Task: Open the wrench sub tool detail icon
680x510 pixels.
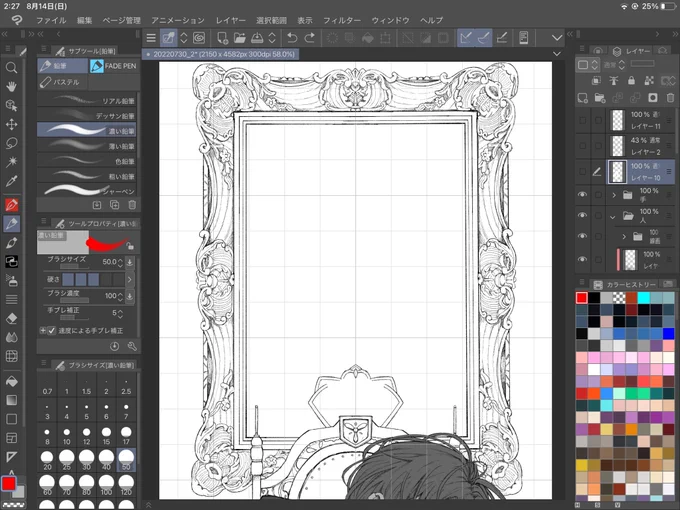Action: [x=132, y=346]
